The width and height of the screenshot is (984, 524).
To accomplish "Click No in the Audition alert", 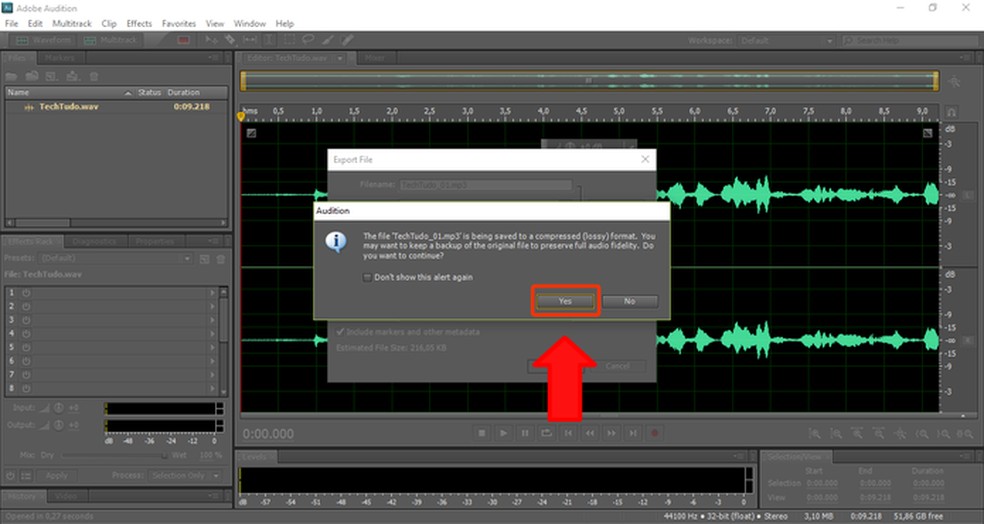I will [x=629, y=300].
